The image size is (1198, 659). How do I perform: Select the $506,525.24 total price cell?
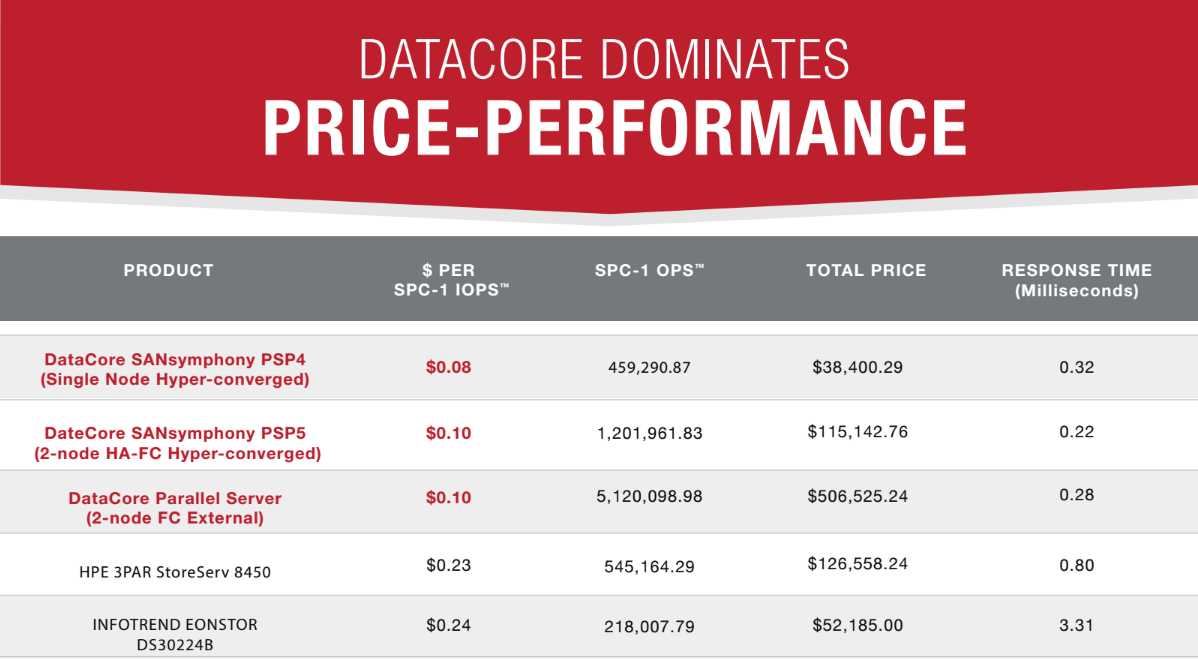tap(857, 496)
